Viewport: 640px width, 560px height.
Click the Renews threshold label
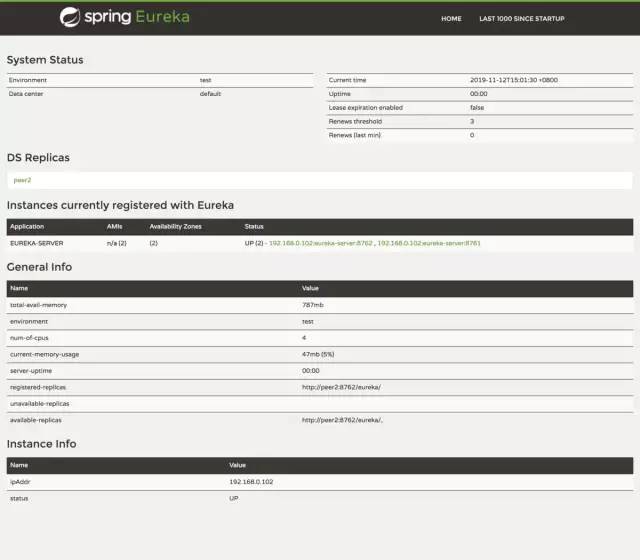356,122
